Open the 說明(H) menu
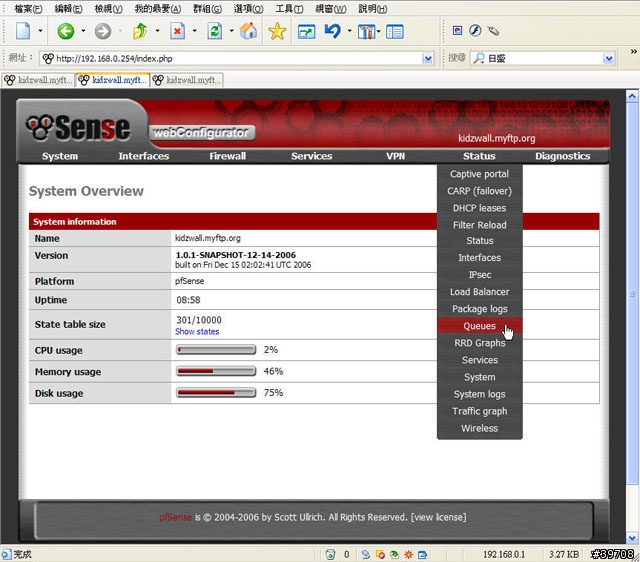640x562 pixels. pyautogui.click(x=373, y=9)
